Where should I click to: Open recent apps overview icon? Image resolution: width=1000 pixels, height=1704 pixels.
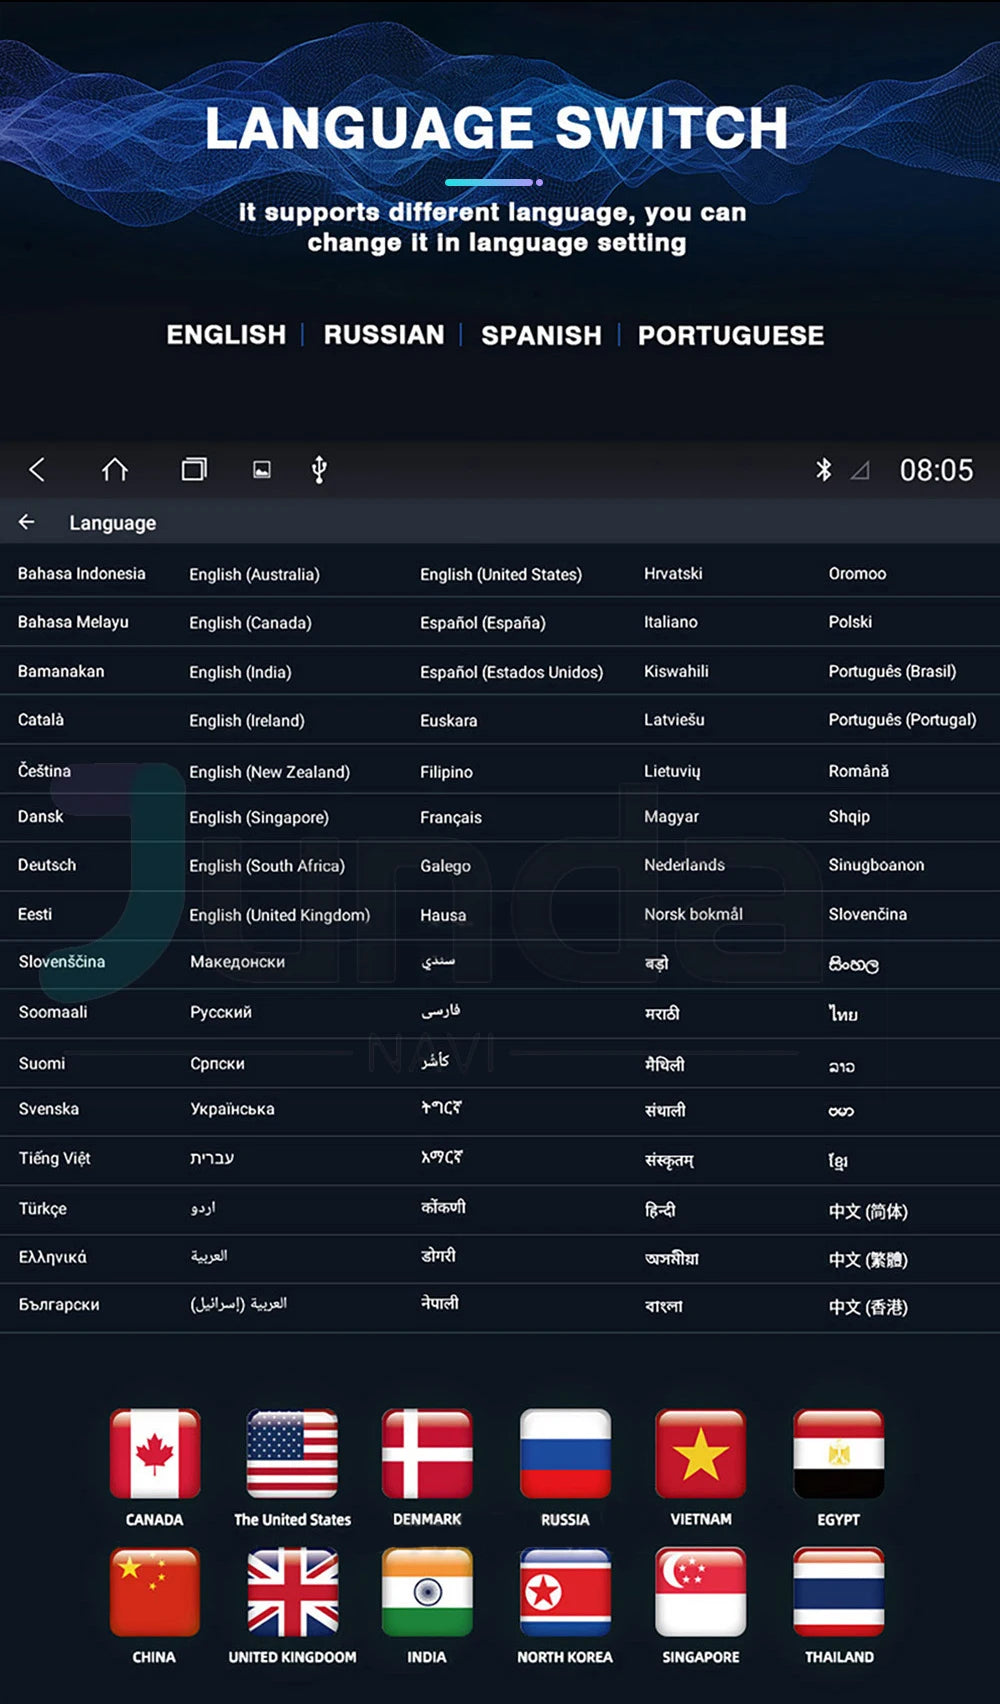click(194, 470)
